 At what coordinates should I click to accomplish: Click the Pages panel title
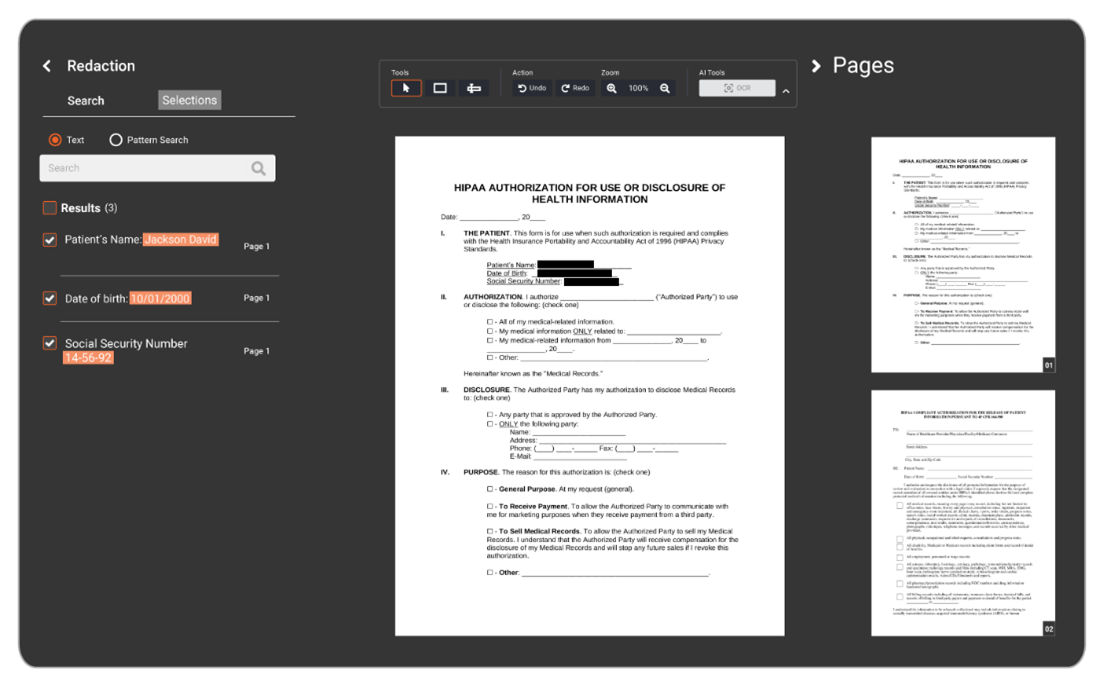pyautogui.click(x=863, y=65)
